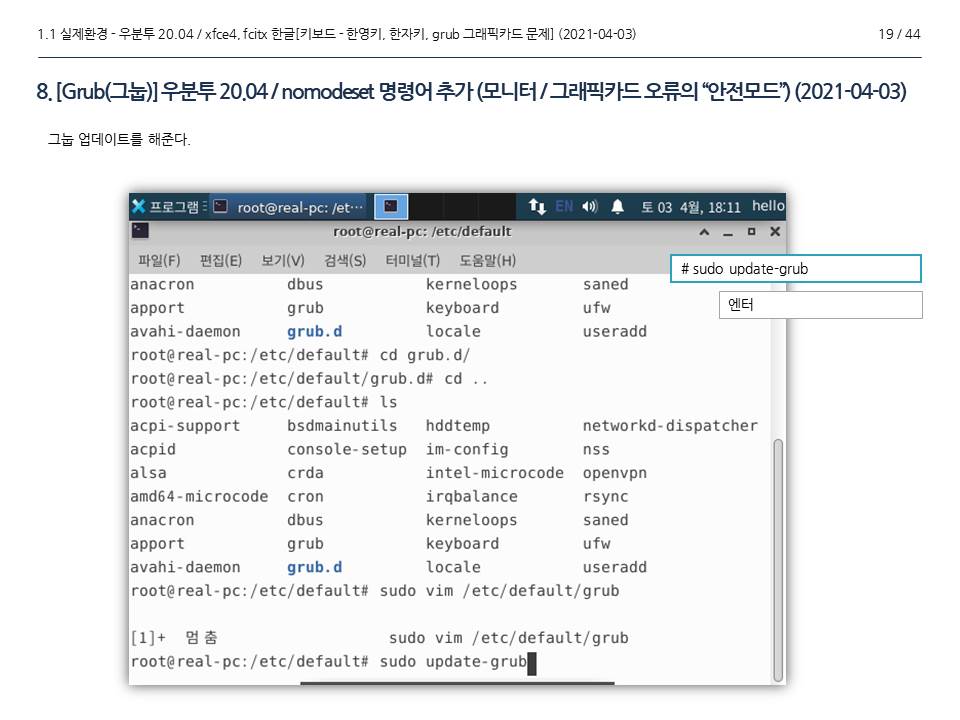Click 'acpid' in the listing

pos(153,449)
